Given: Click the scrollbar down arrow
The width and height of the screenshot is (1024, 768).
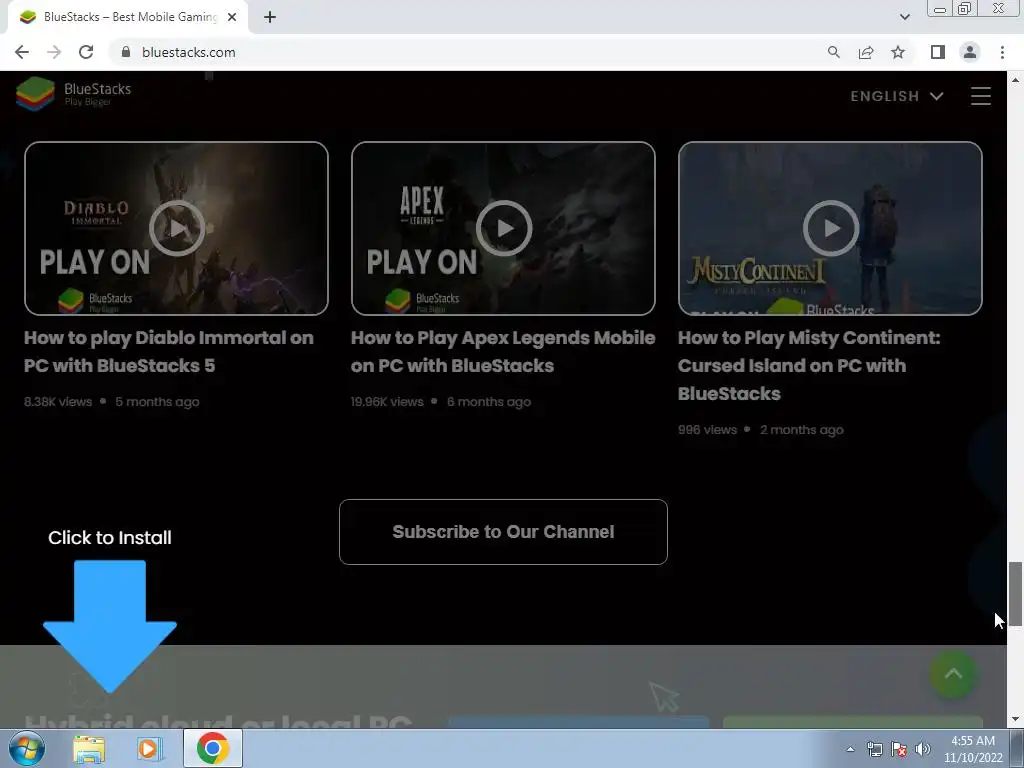Looking at the screenshot, I should click(1015, 720).
